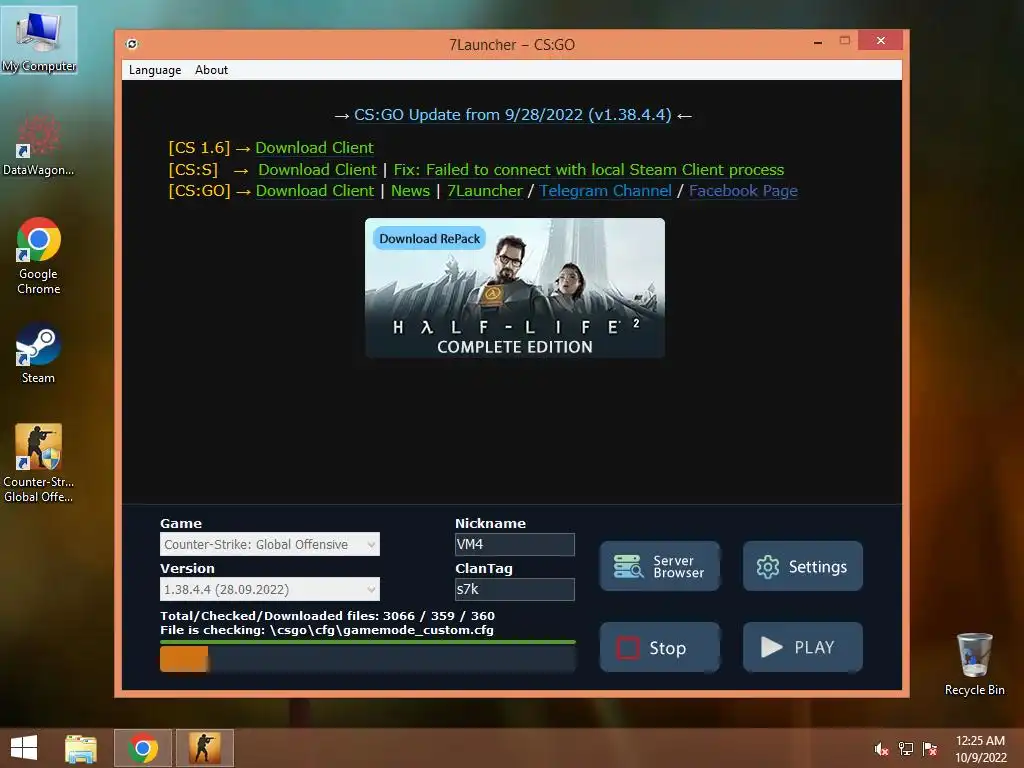This screenshot has width=1024, height=768.
Task: Minimize the 7Launcher window
Action: (818, 42)
